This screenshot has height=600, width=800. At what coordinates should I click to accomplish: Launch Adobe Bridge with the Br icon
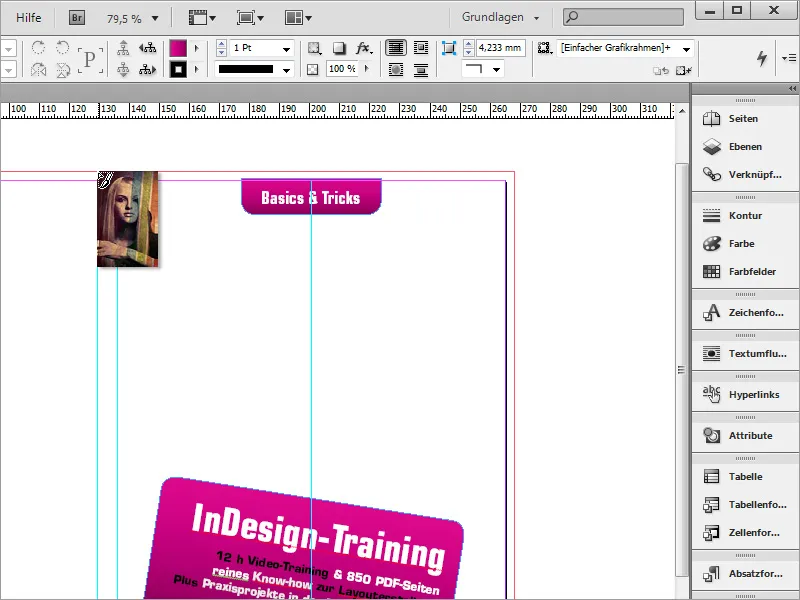[x=77, y=18]
